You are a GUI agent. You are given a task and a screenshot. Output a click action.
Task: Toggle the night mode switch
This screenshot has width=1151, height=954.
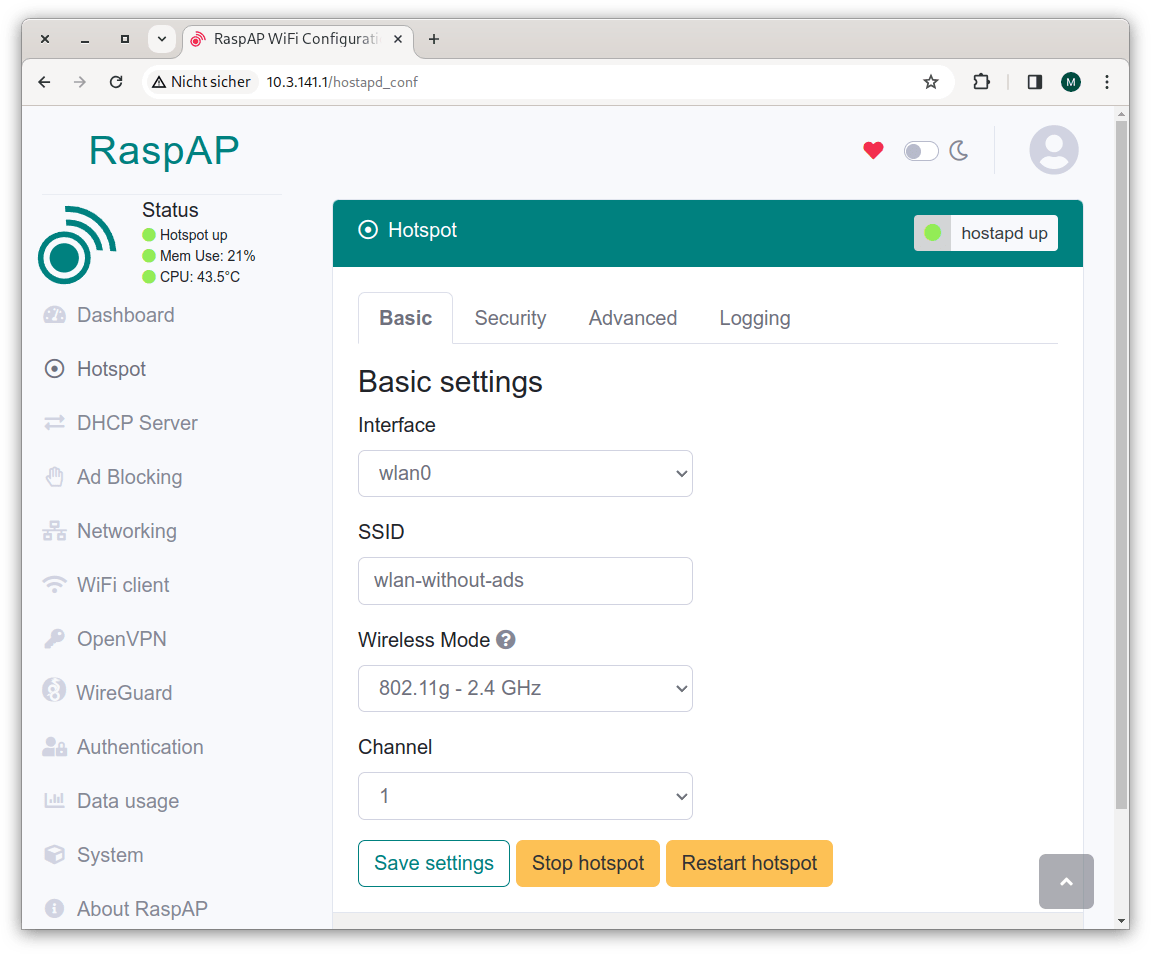tap(921, 151)
